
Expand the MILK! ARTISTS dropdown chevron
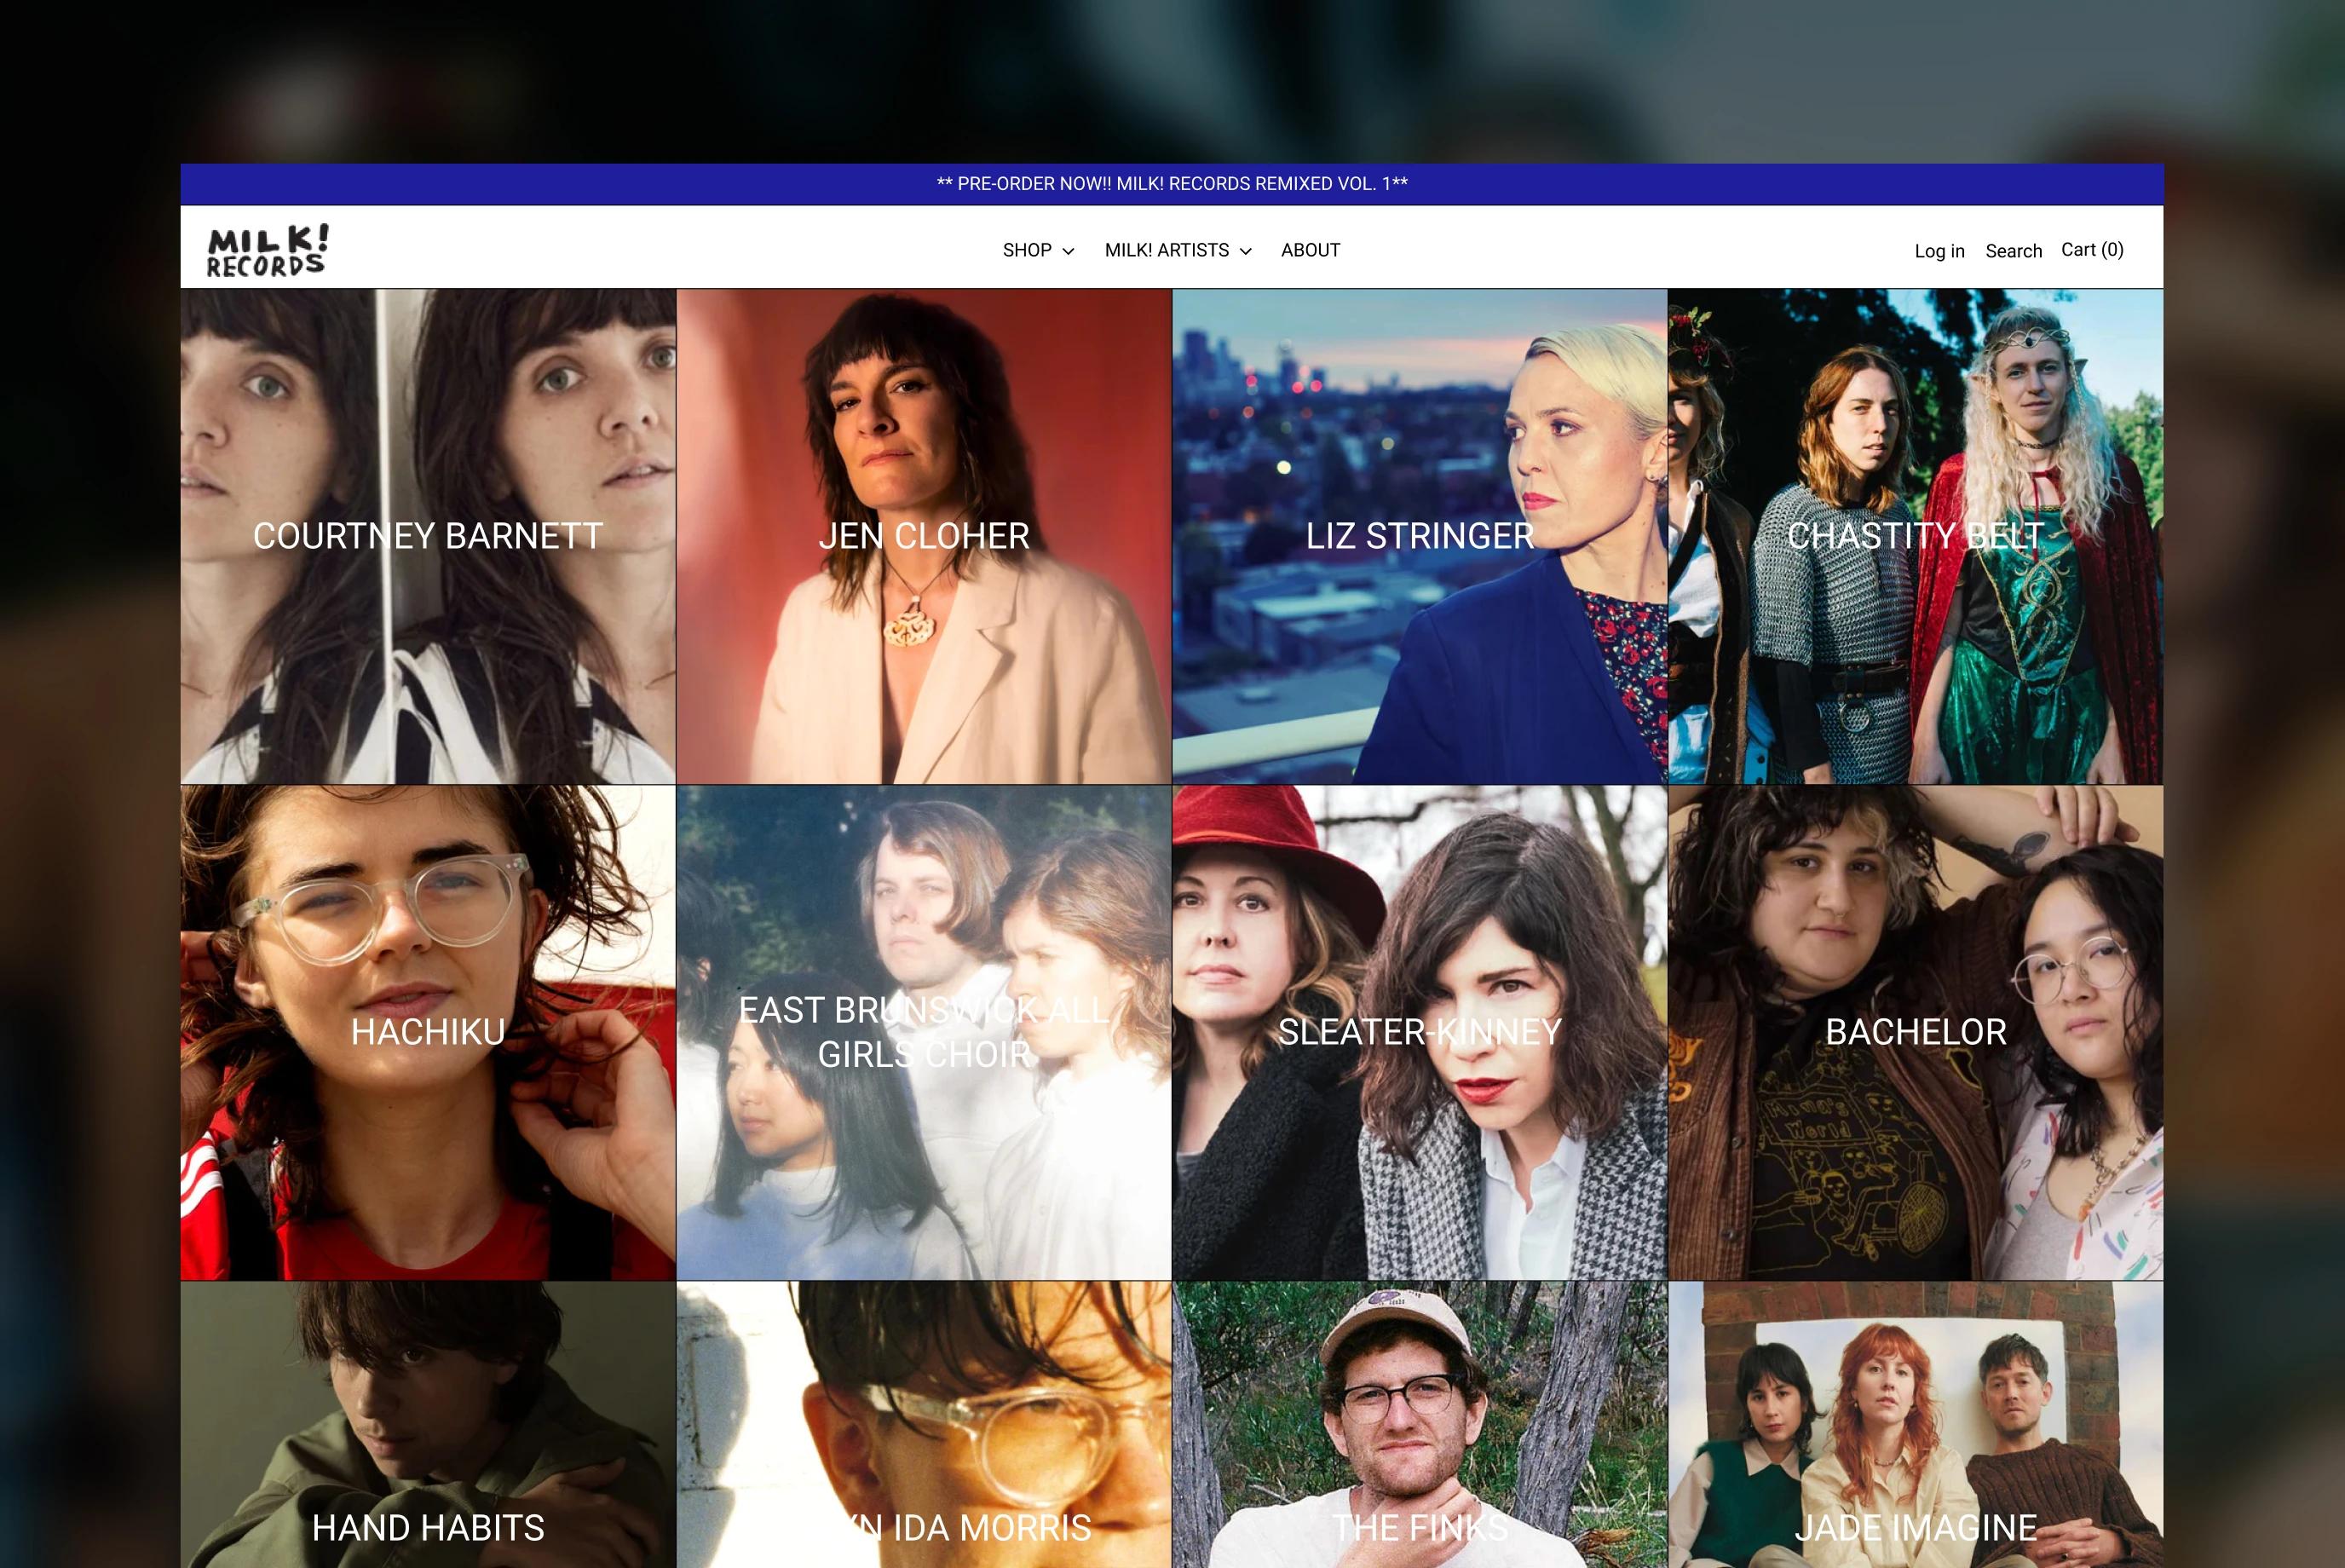click(1245, 252)
